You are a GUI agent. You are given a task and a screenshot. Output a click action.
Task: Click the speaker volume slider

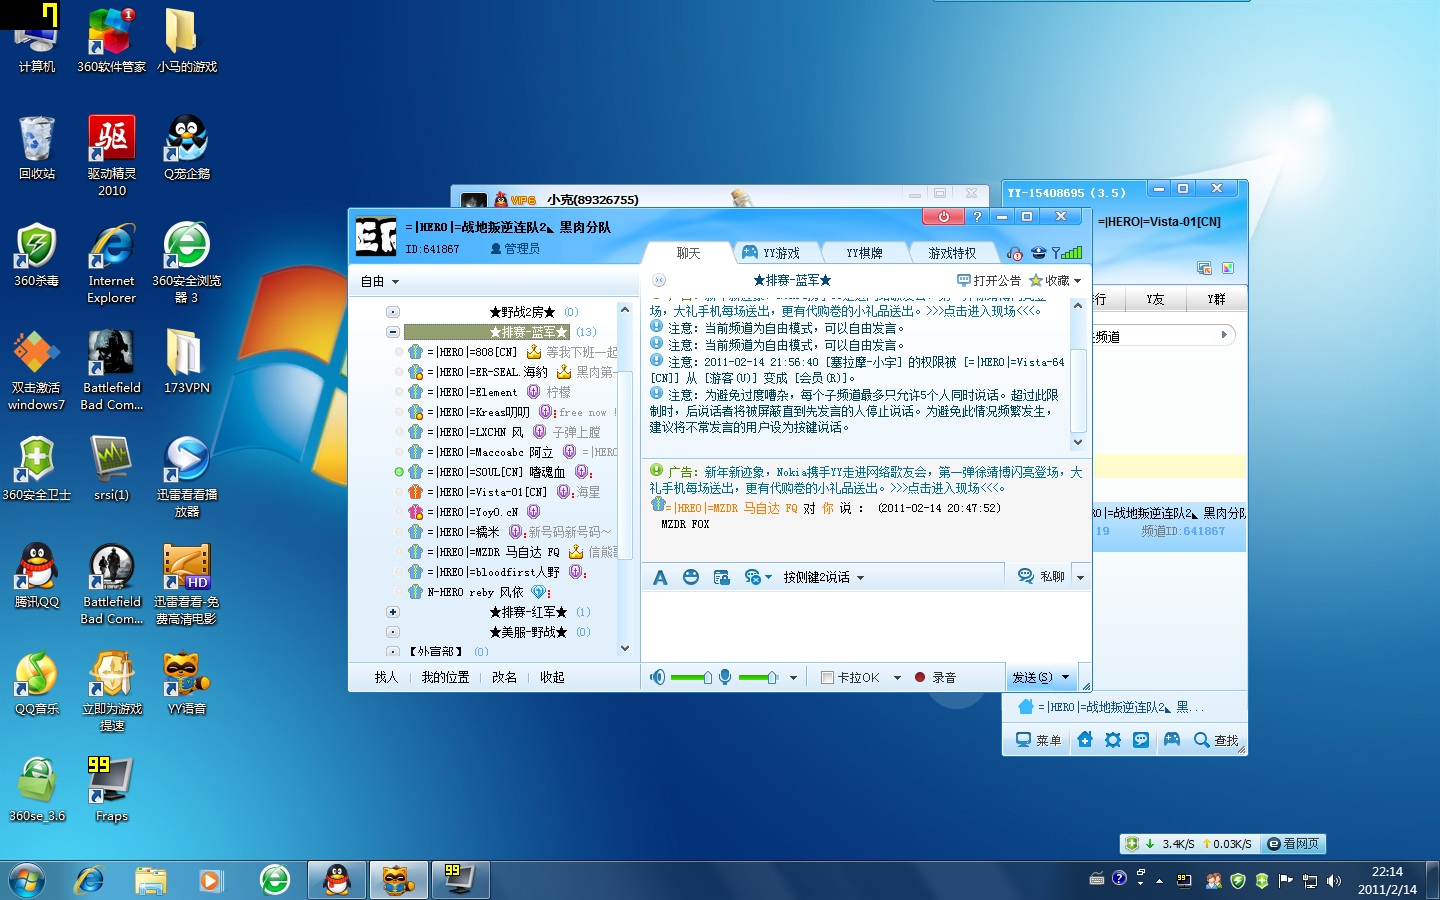tap(691, 677)
